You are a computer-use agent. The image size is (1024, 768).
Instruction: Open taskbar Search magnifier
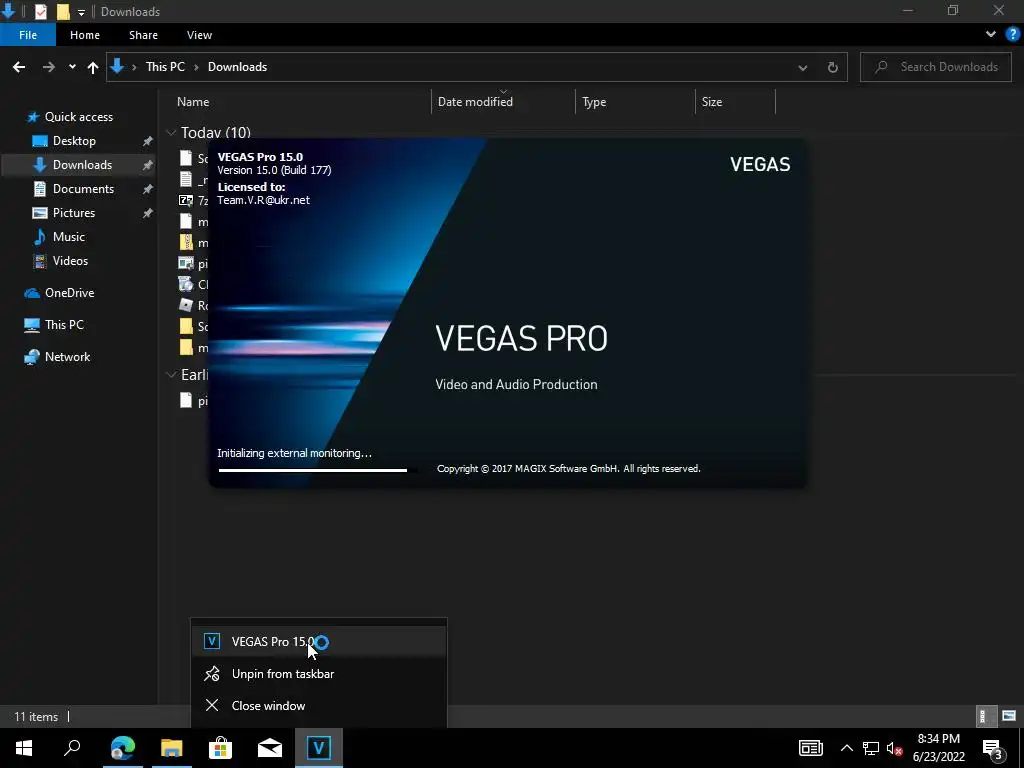(x=72, y=748)
